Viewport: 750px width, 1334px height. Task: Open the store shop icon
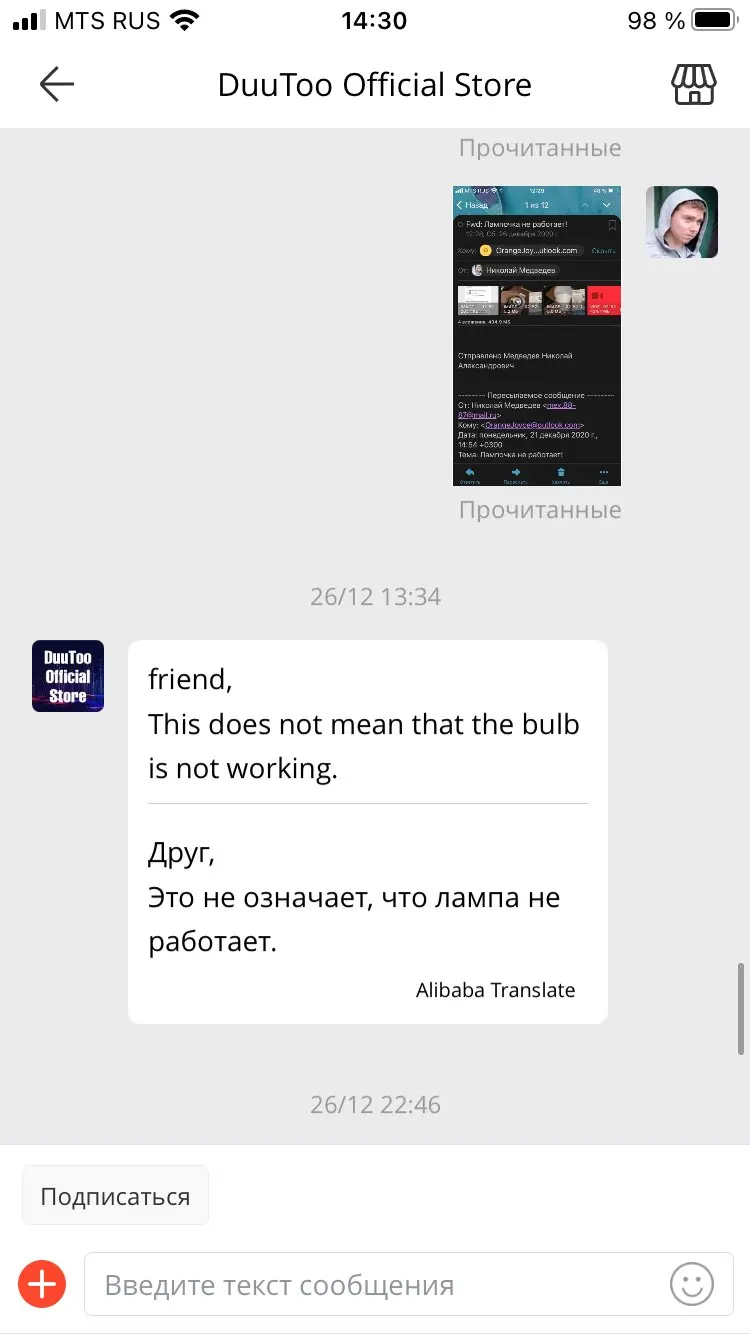tap(693, 85)
